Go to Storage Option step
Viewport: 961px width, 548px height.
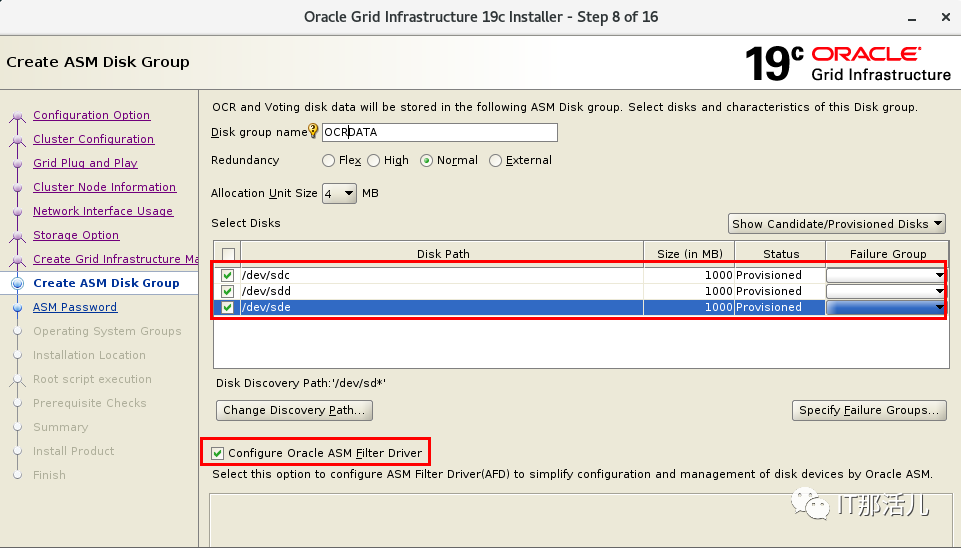point(76,235)
